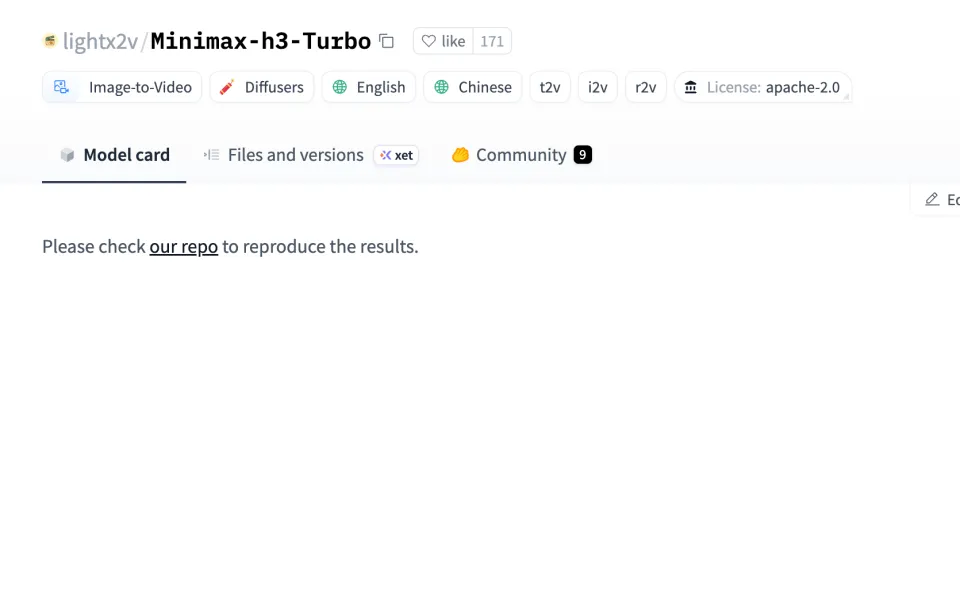Click the t2v tag
The width and height of the screenshot is (960, 593).
pyautogui.click(x=550, y=87)
